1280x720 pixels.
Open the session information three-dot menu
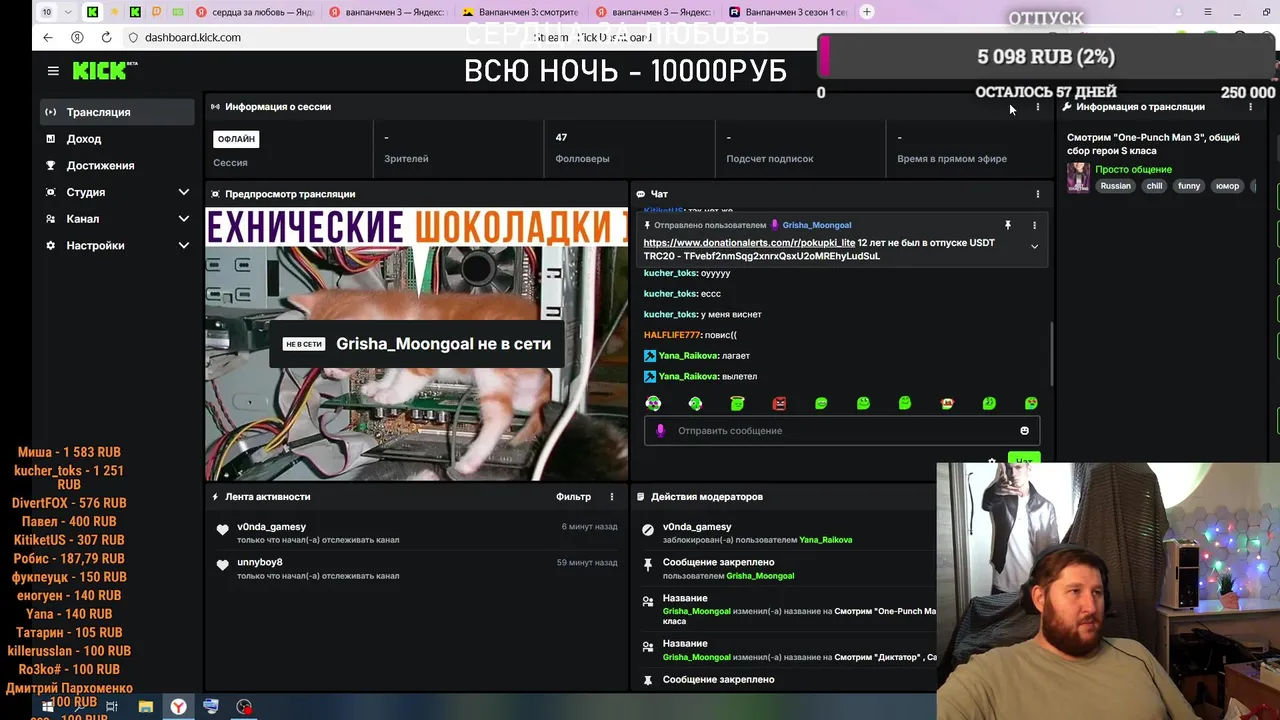[1037, 107]
